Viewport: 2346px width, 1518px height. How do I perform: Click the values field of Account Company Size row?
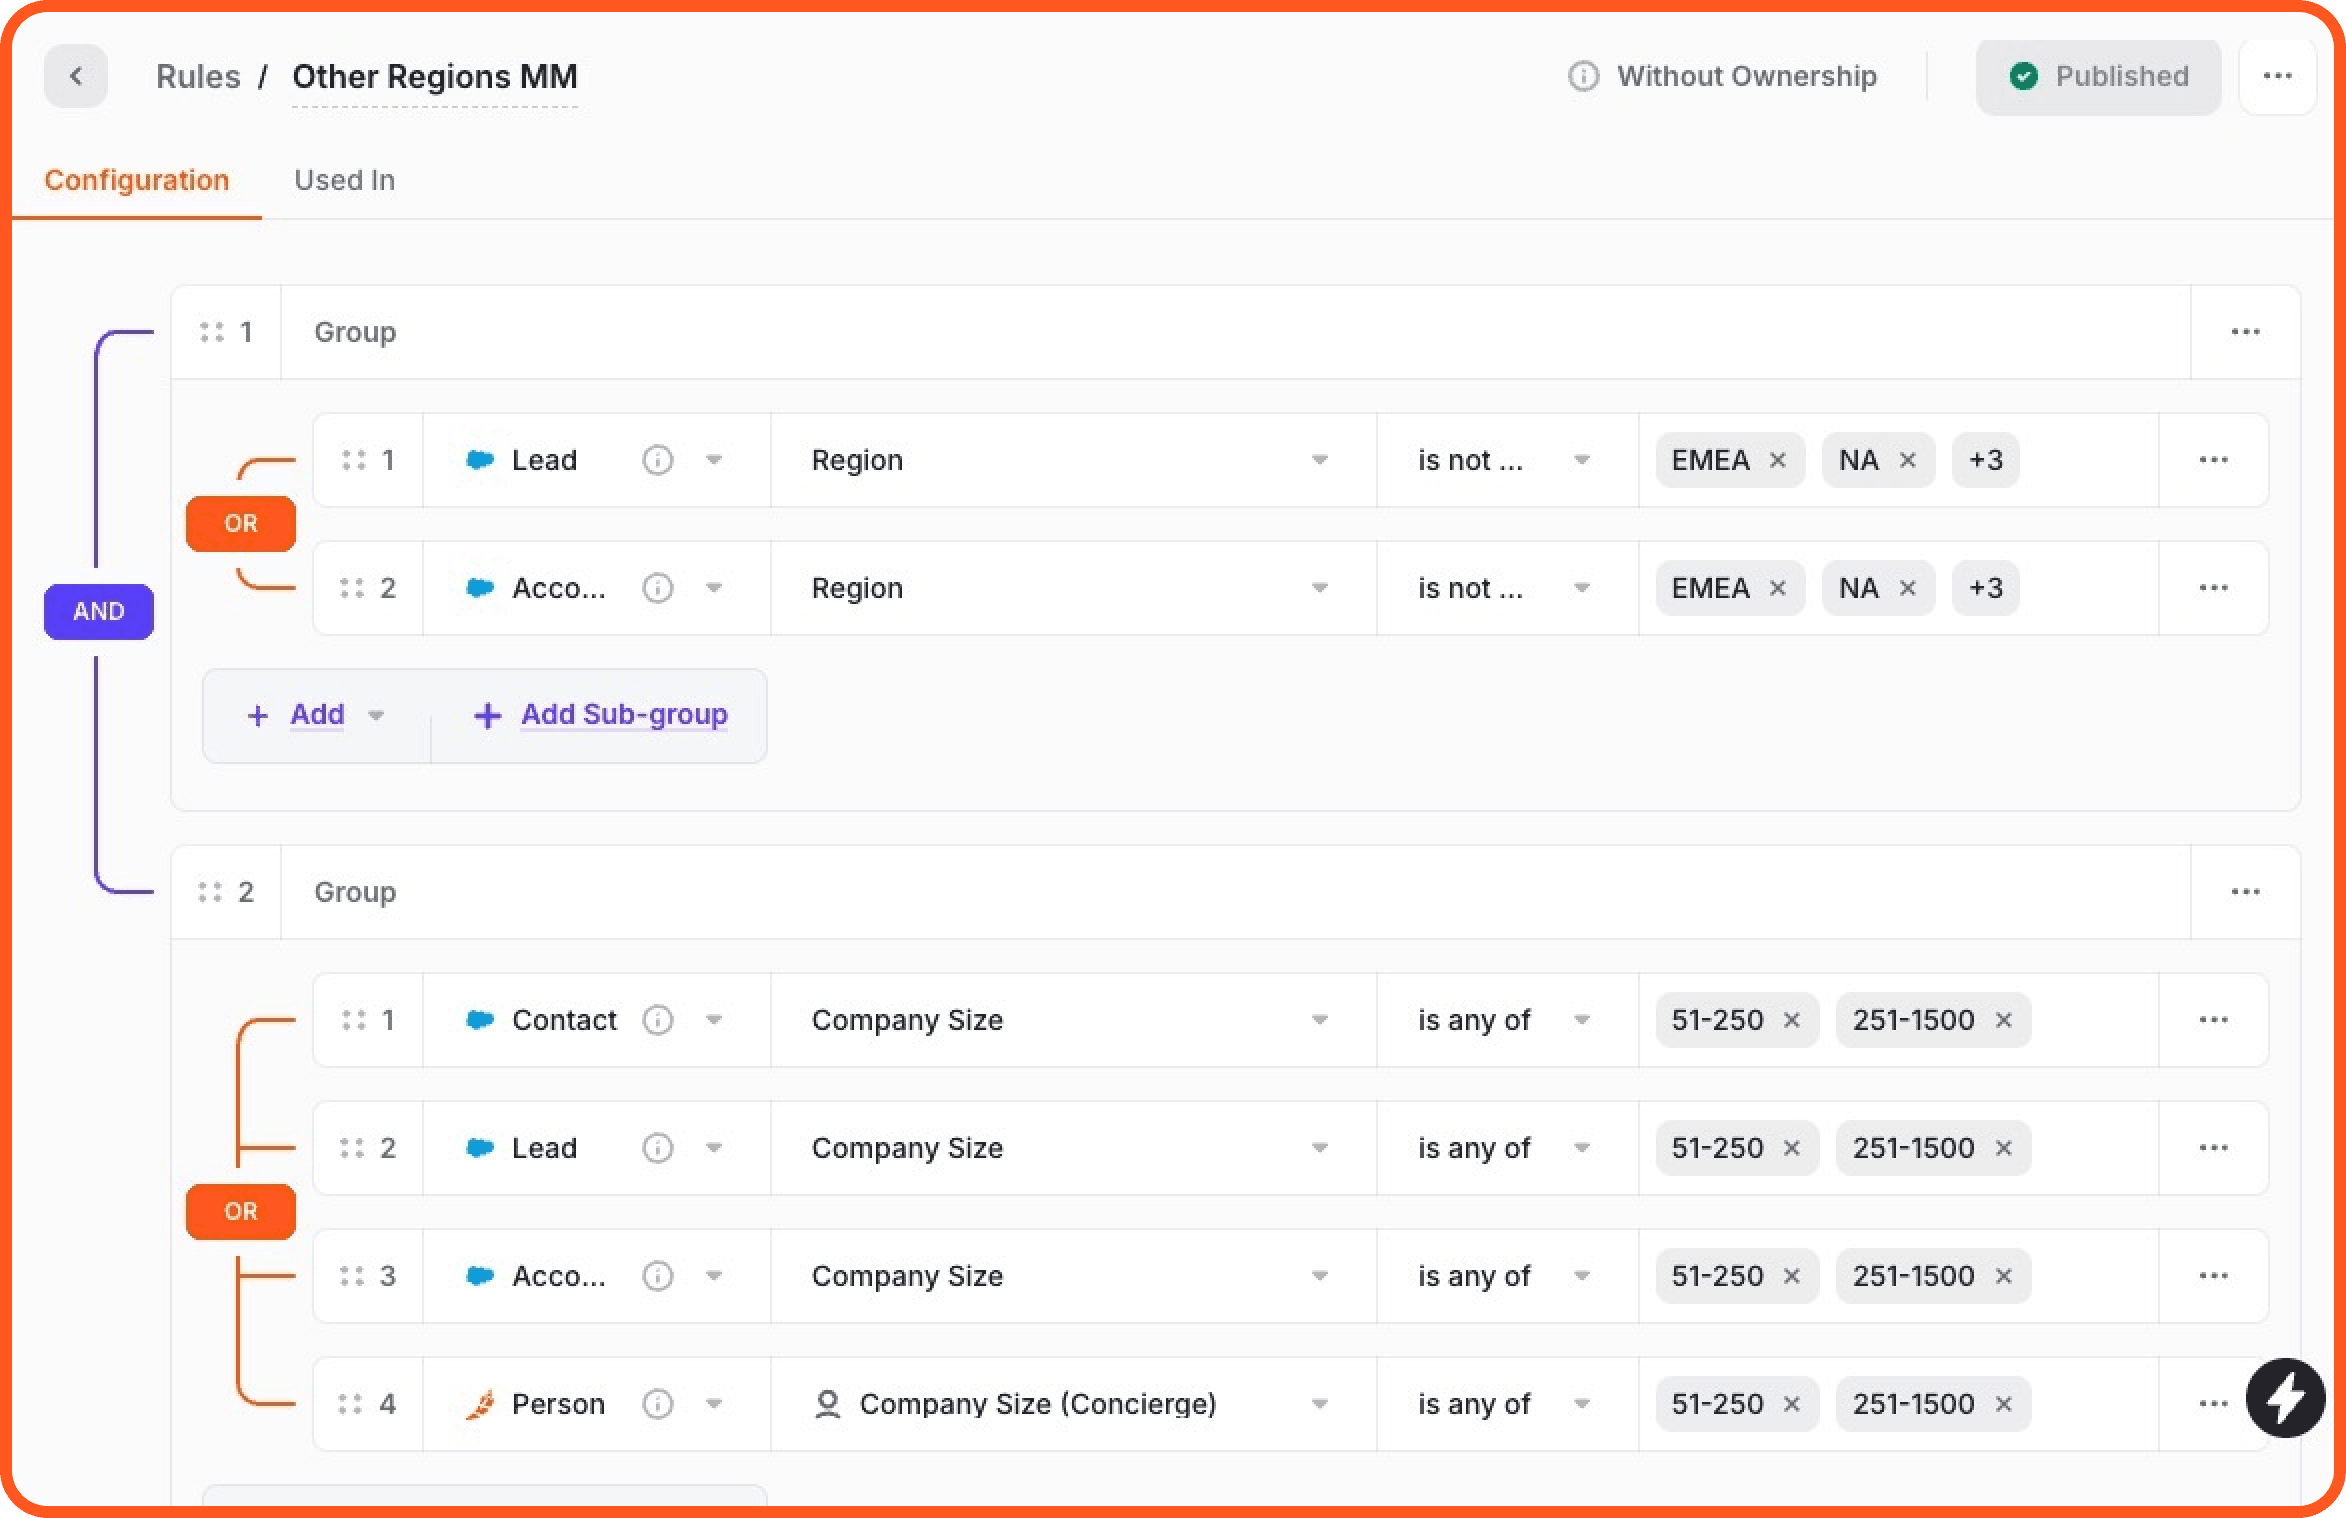(x=1898, y=1276)
